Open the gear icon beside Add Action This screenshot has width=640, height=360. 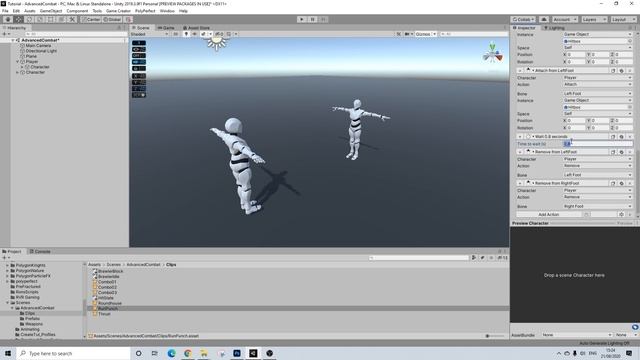click(x=622, y=214)
